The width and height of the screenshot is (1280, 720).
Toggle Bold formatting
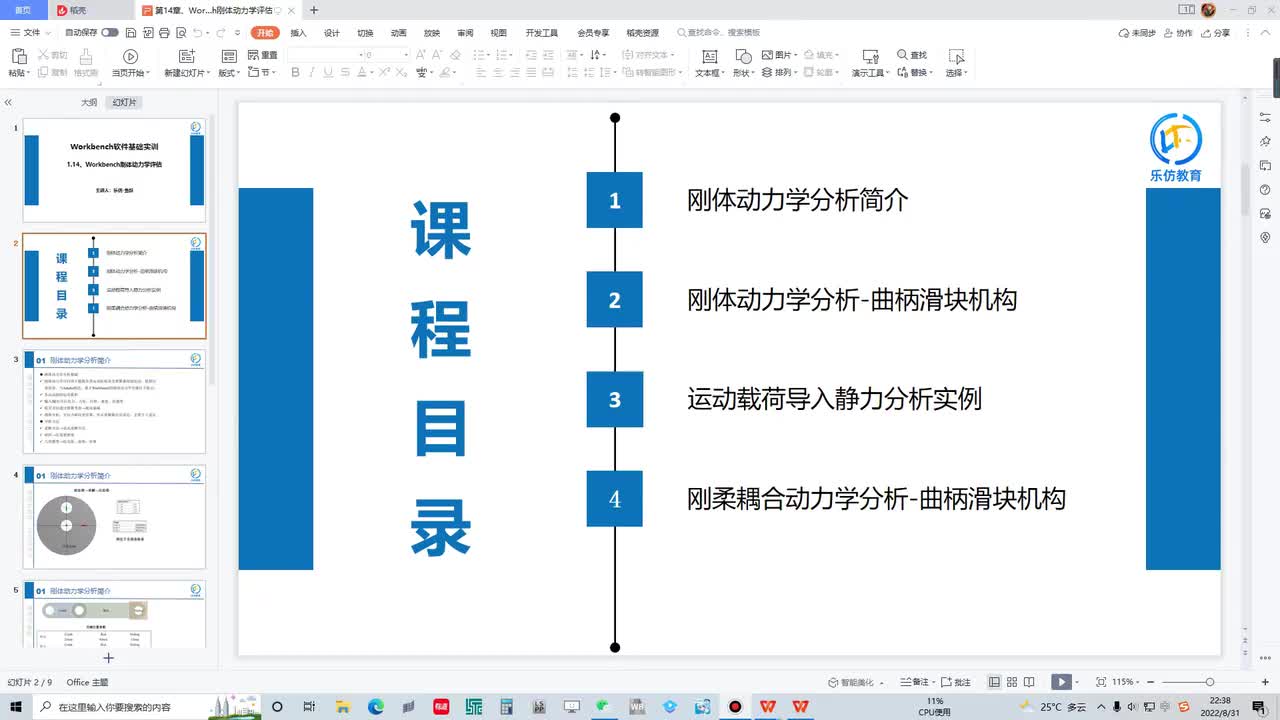[295, 72]
